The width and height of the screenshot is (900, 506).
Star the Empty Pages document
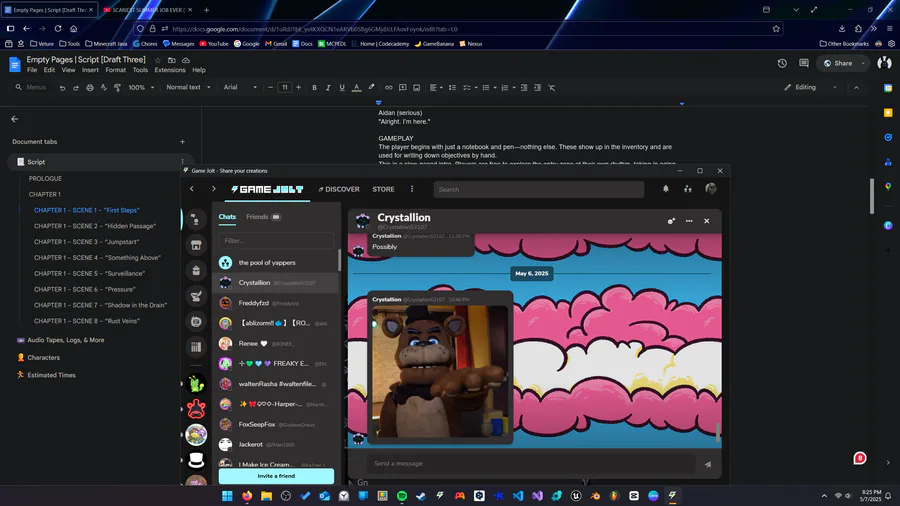[x=158, y=60]
